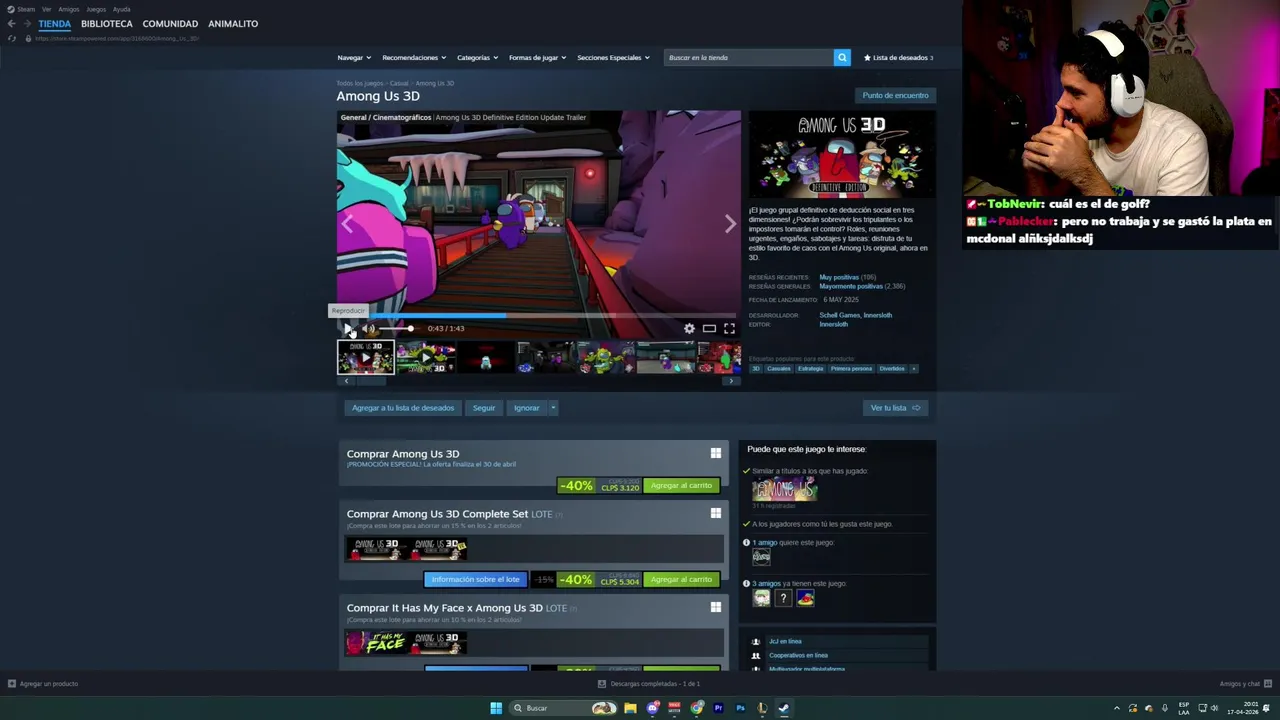Select the Estrategia tag
The image size is (1280, 720).
point(810,369)
